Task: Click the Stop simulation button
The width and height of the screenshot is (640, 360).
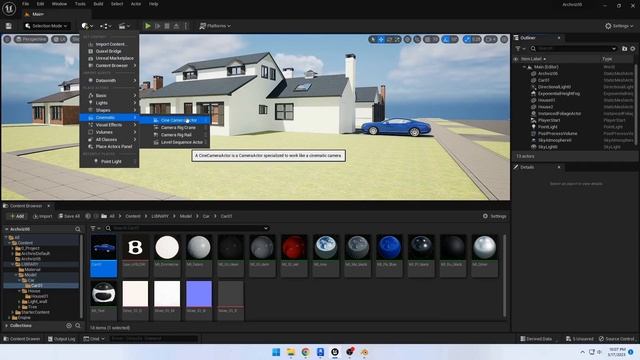Action: point(167,26)
